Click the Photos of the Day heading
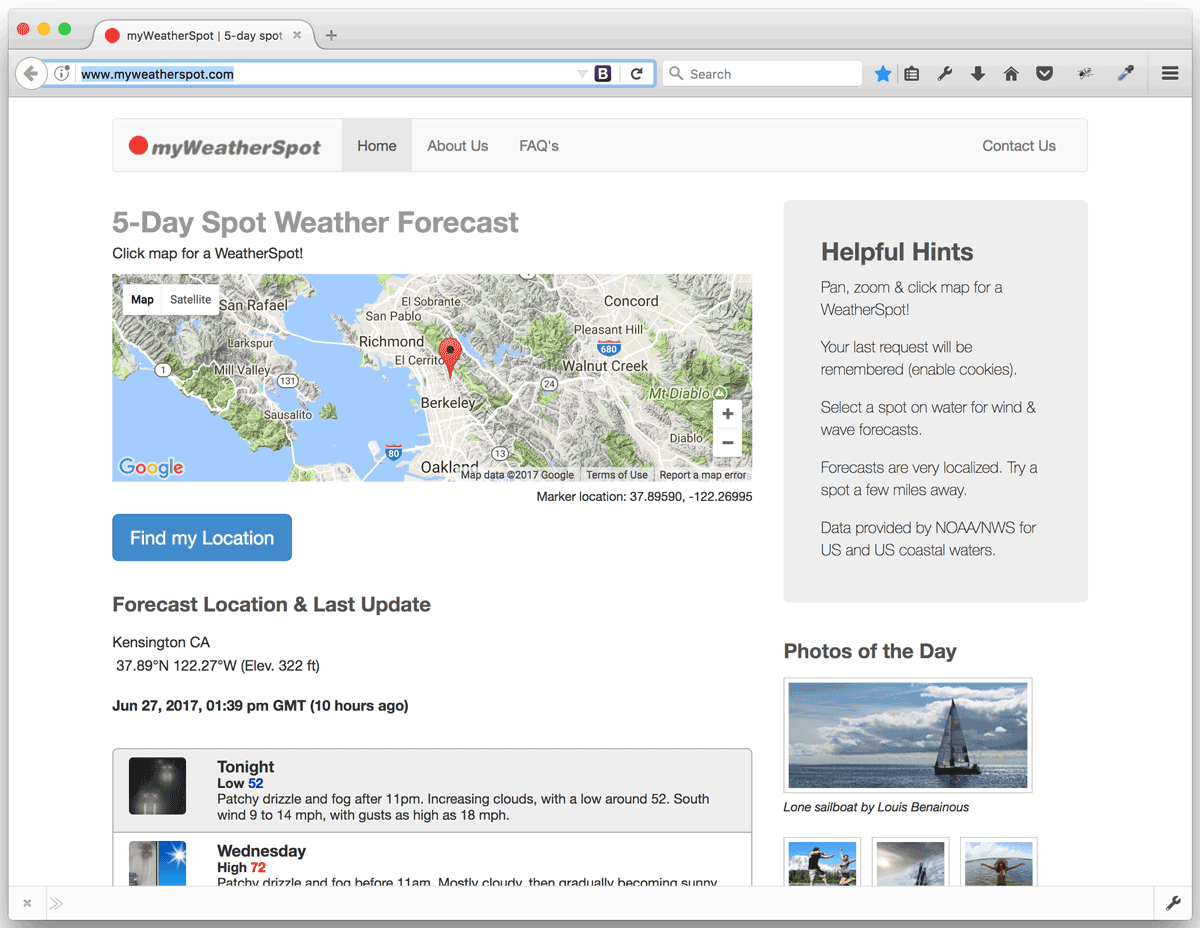This screenshot has width=1200, height=928. [870, 651]
